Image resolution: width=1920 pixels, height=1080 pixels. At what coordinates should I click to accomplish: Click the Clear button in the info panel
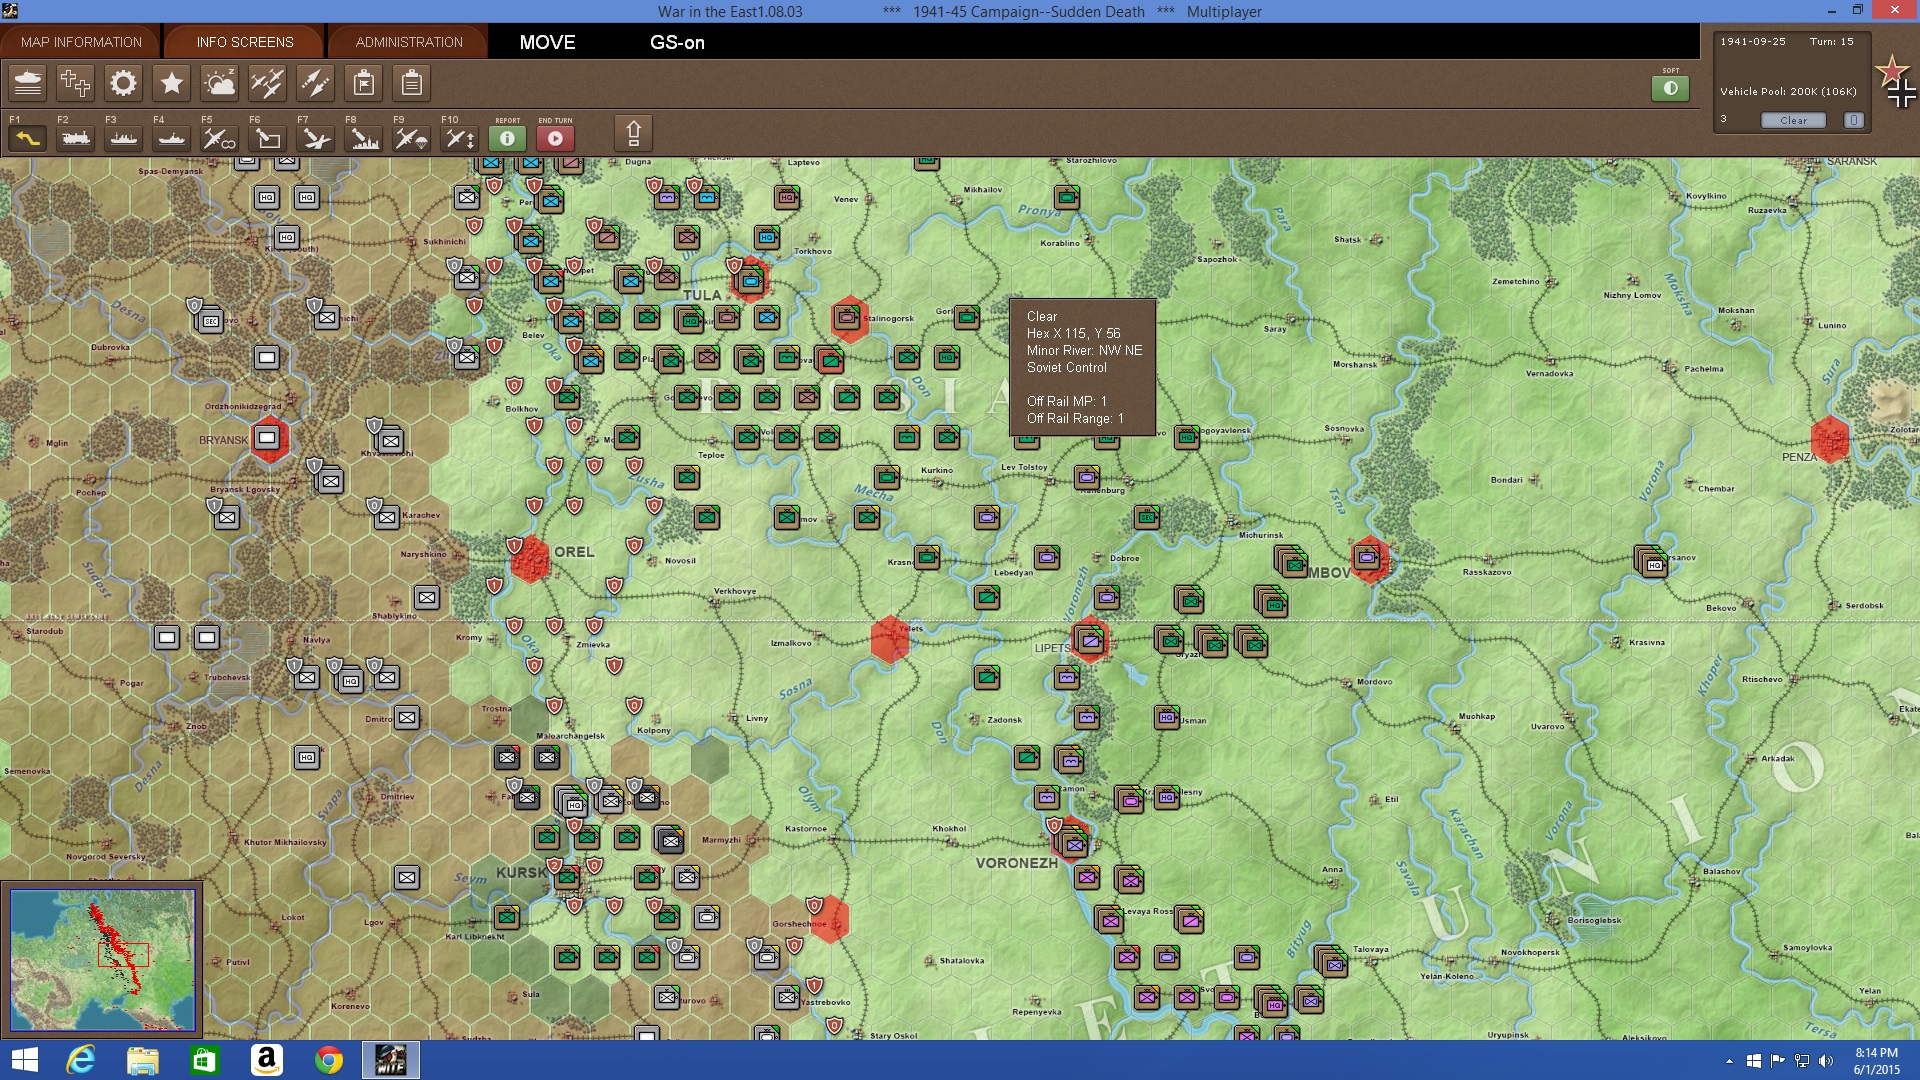click(1793, 120)
